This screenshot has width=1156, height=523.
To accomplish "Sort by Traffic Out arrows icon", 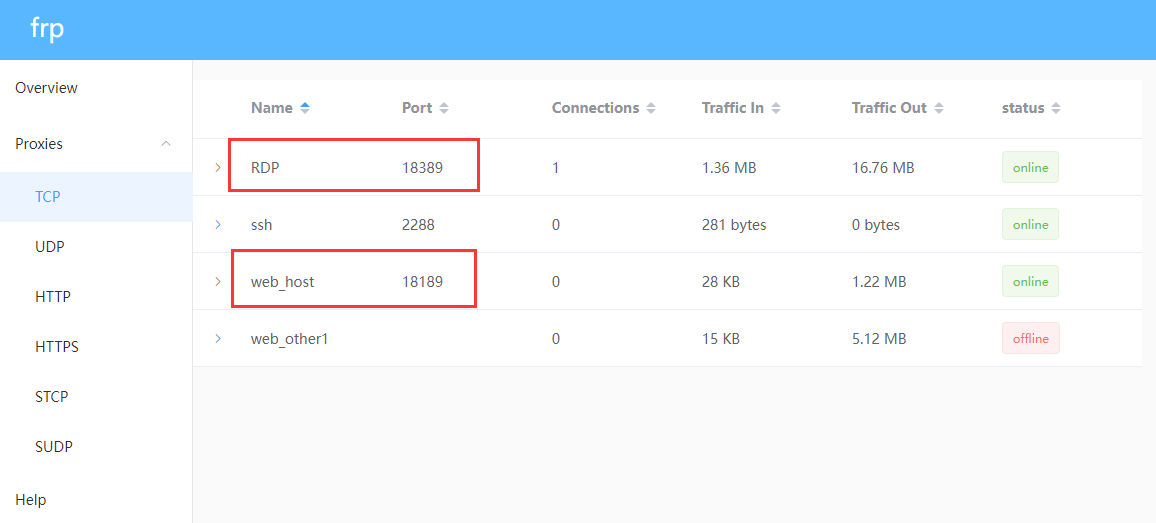I will tap(939, 108).
